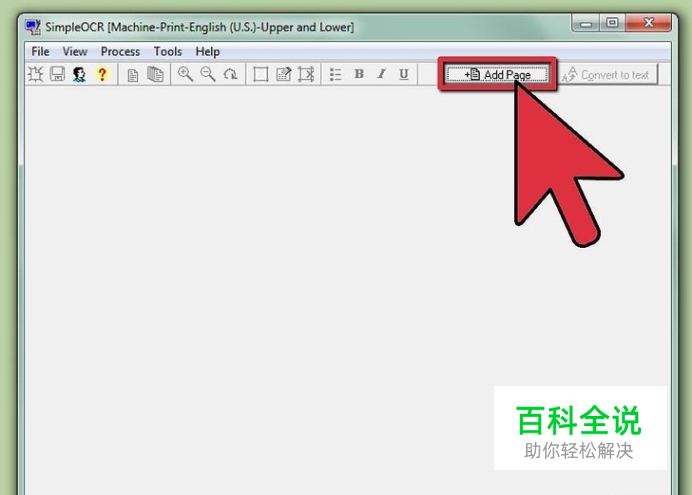692x495 pixels.
Task: Open the File menu
Action: point(40,52)
